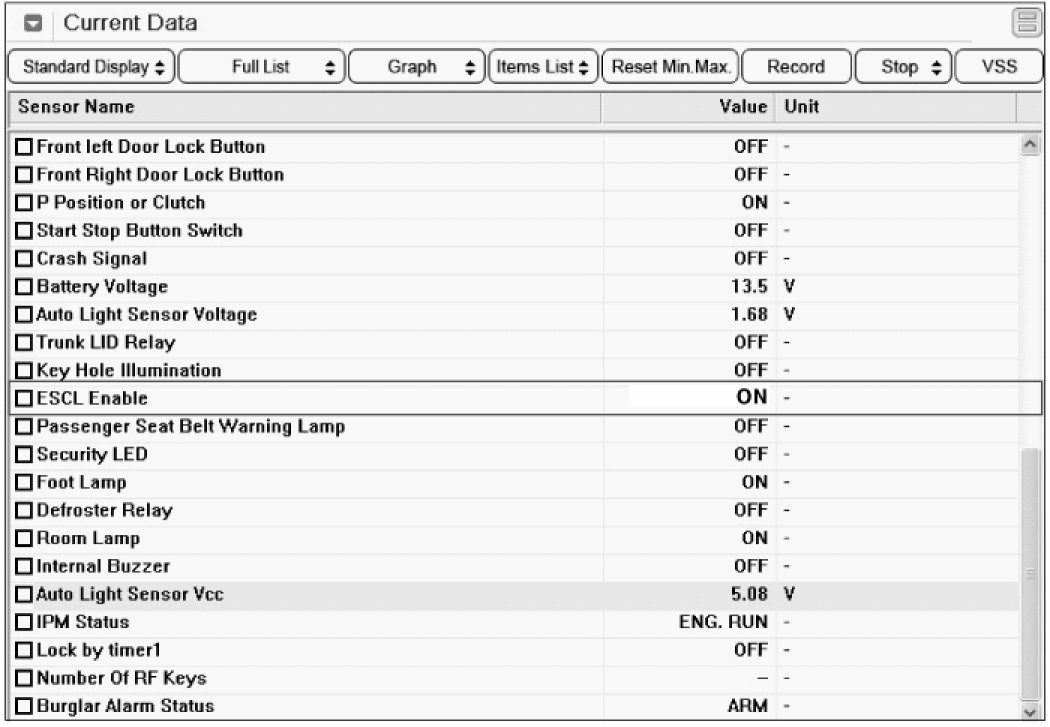Open the Standard Display dropdown
The image size is (1050, 727).
click(92, 67)
